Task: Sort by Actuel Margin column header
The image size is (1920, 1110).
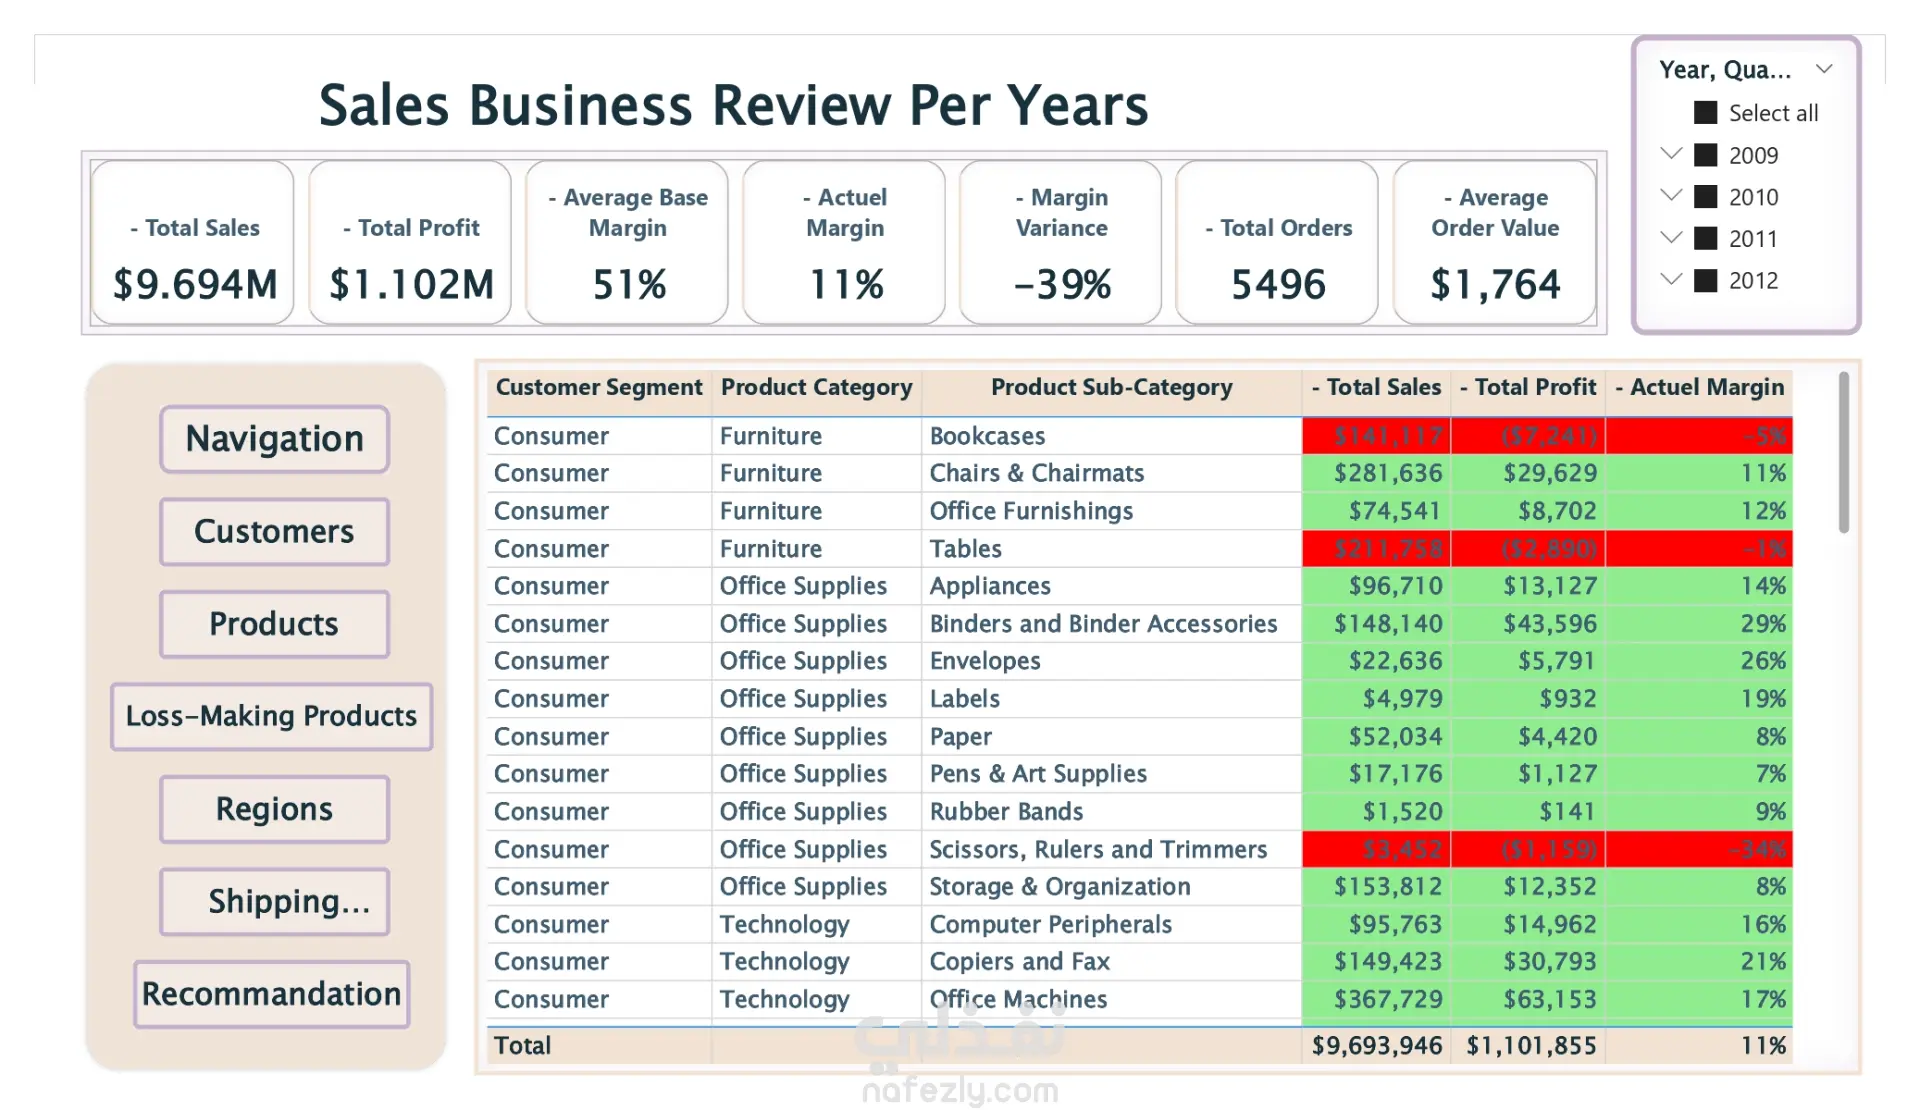Action: click(x=1699, y=387)
